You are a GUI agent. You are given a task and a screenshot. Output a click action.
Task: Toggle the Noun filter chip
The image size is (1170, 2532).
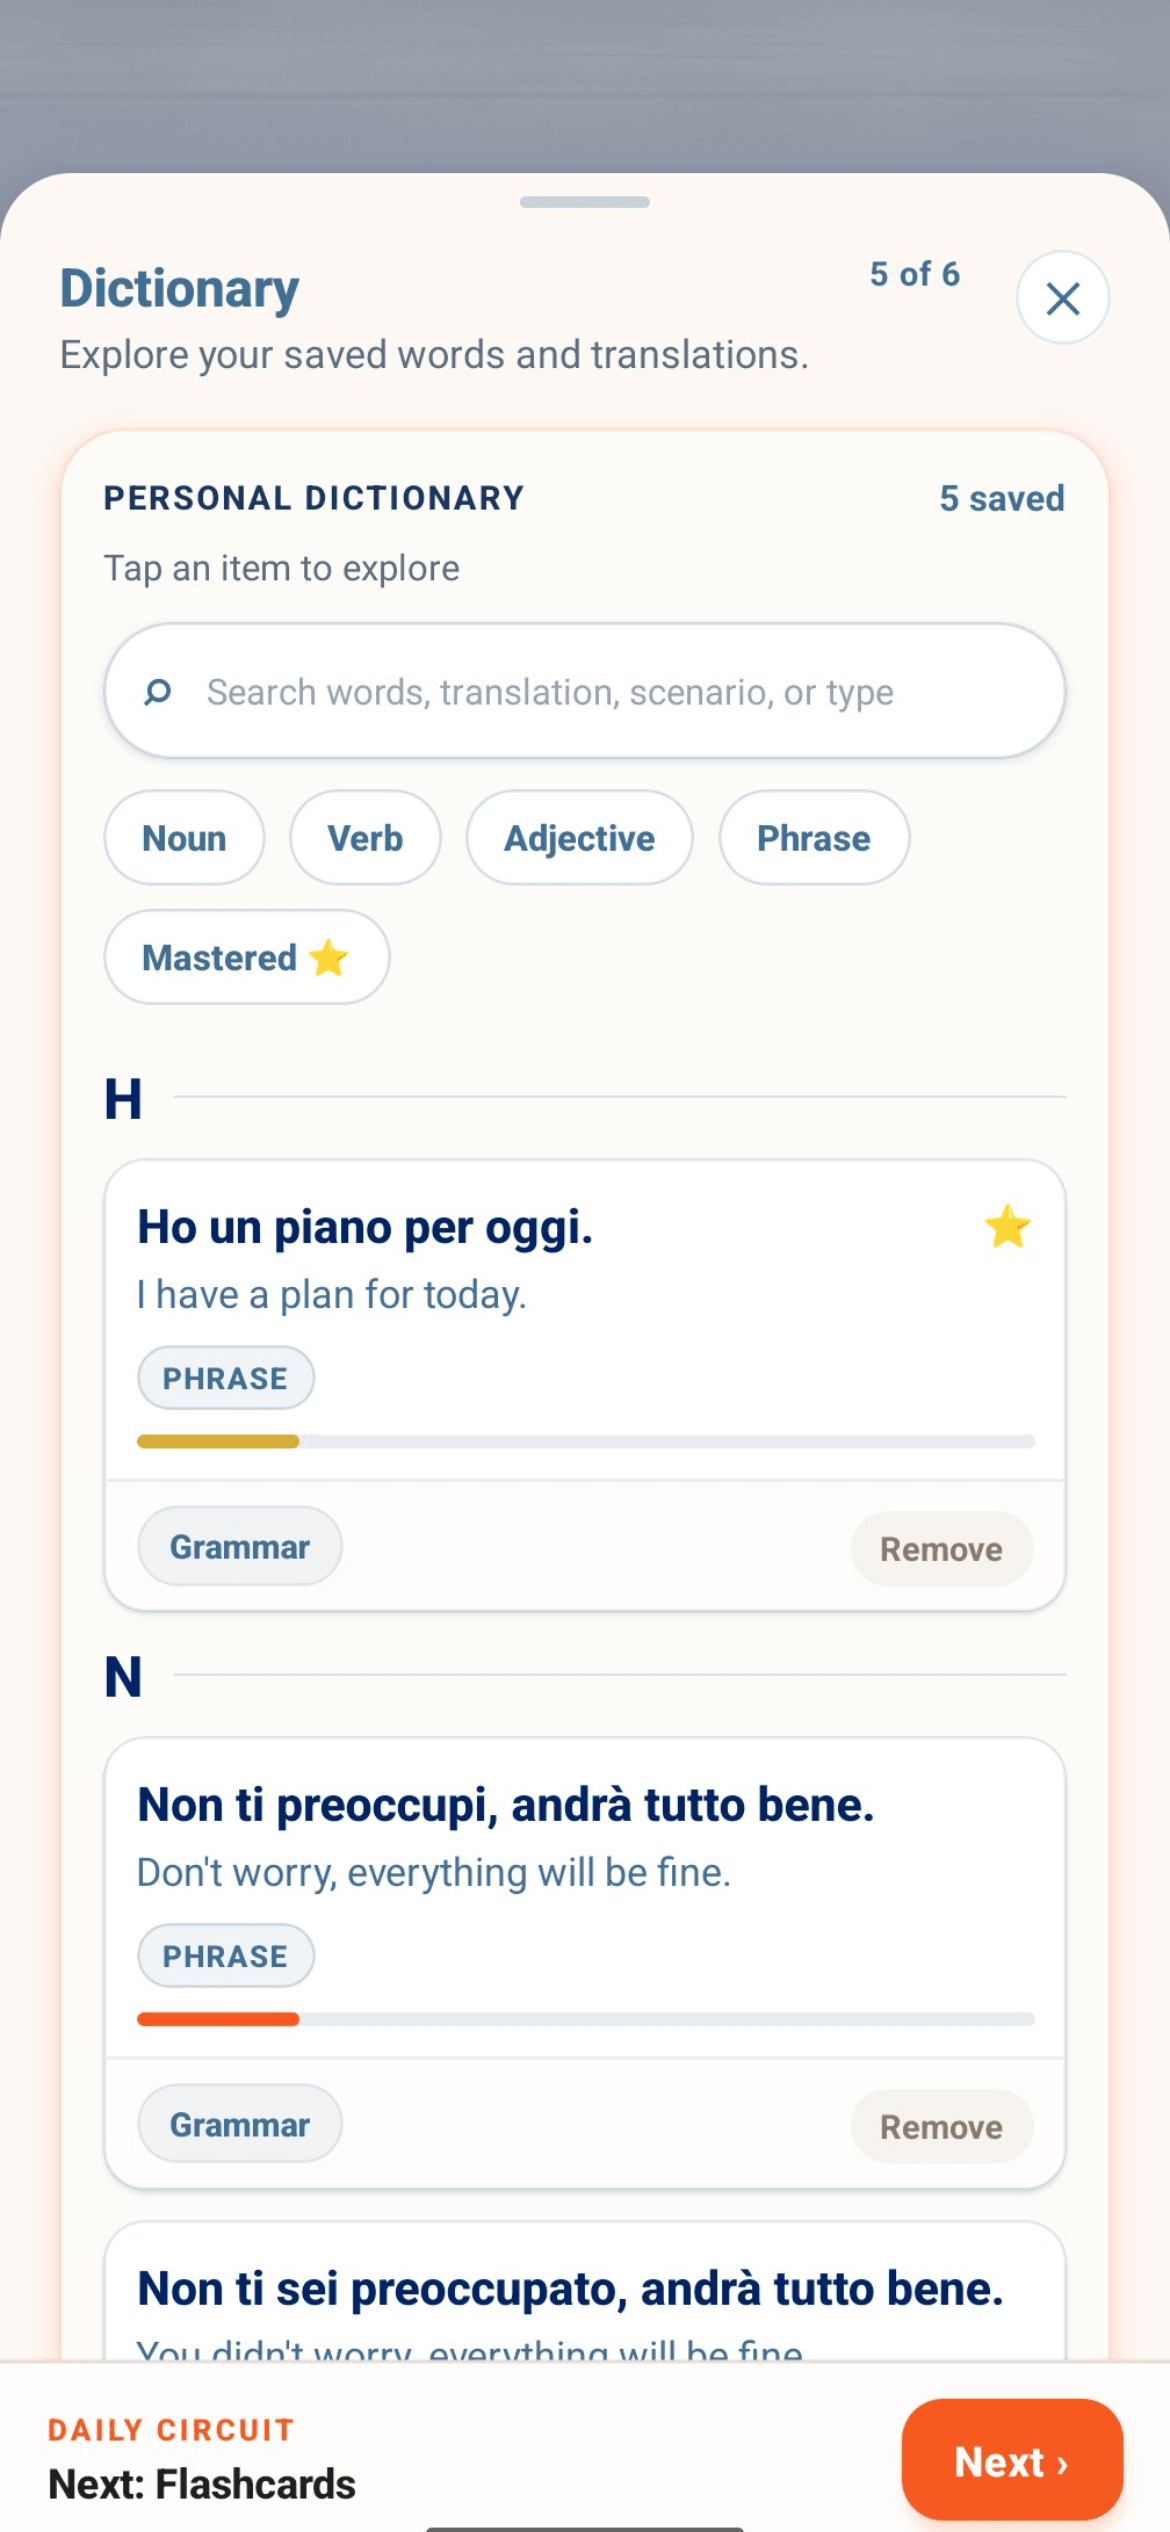[x=184, y=838]
